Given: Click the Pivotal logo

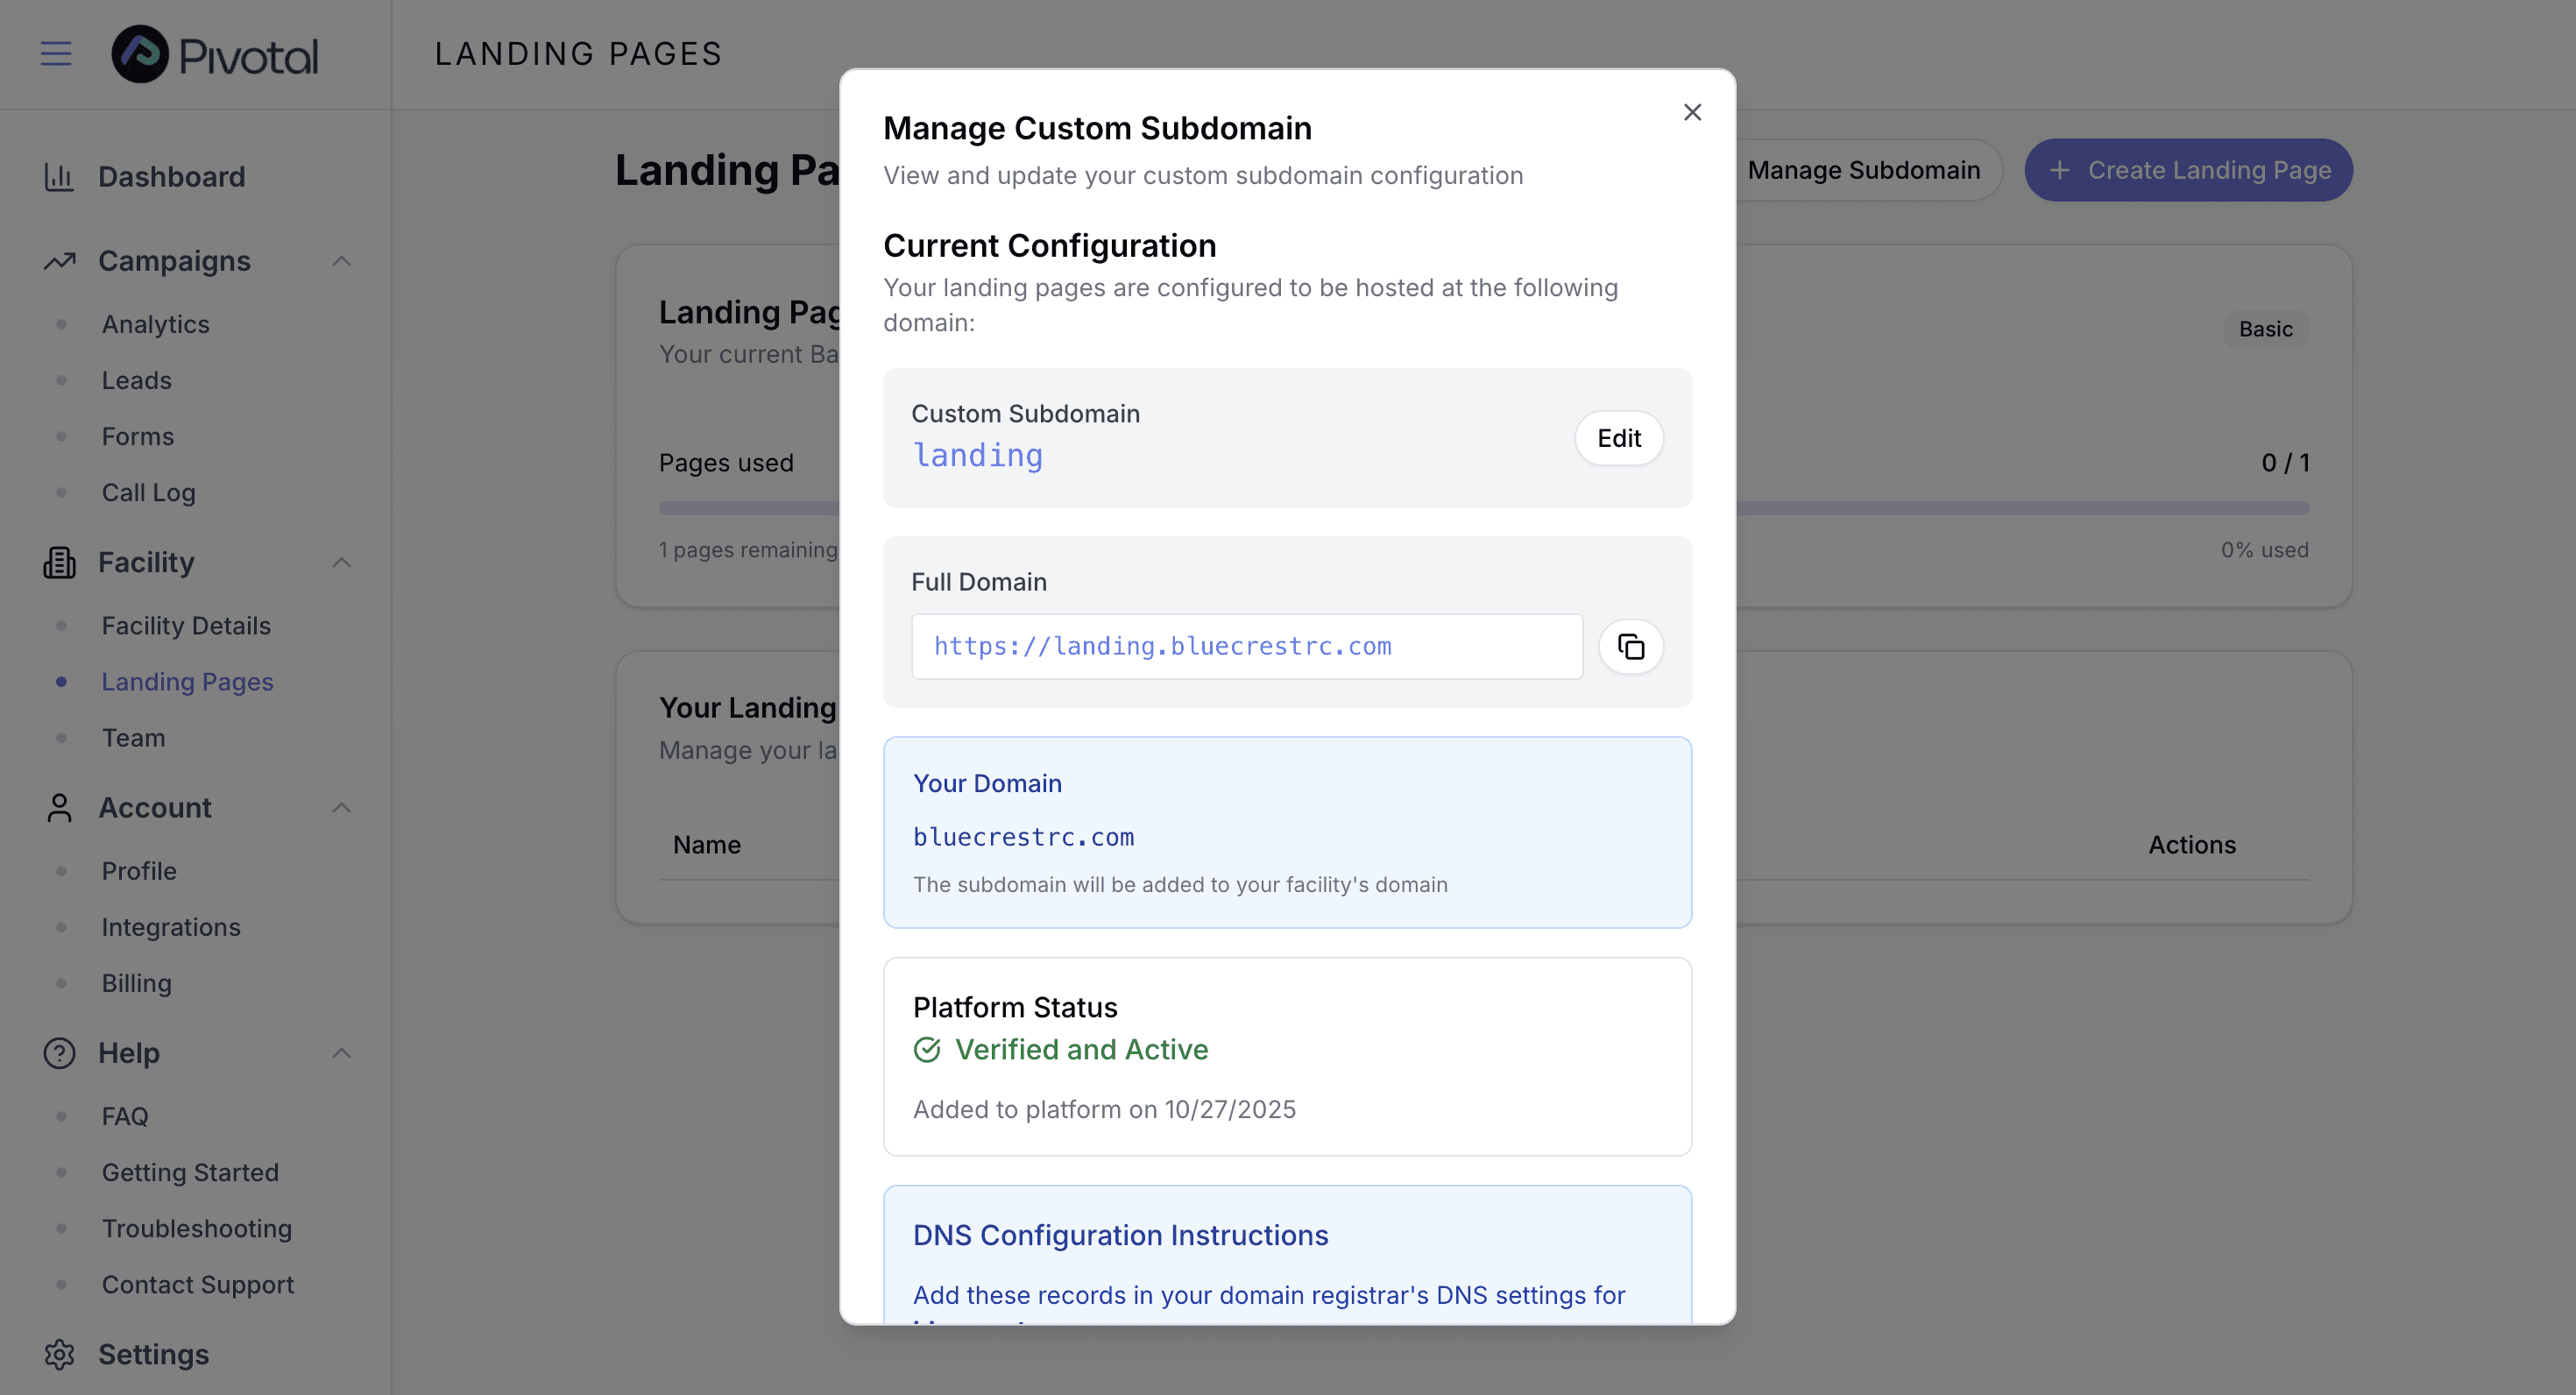Looking at the screenshot, I should click(x=215, y=54).
